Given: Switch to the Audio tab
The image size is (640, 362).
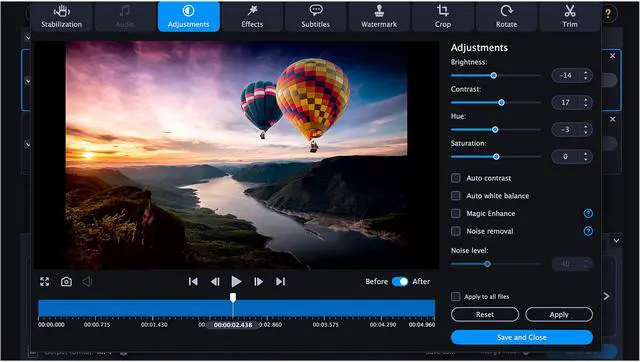Looking at the screenshot, I should (125, 17).
